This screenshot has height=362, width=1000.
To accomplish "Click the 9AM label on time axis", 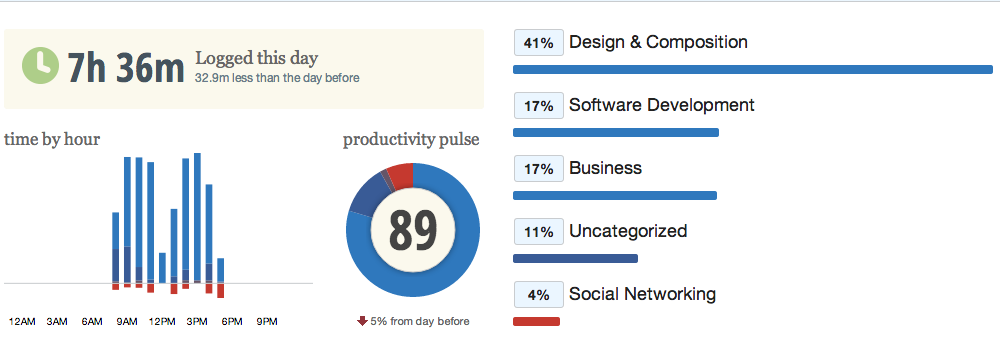I will click(127, 322).
